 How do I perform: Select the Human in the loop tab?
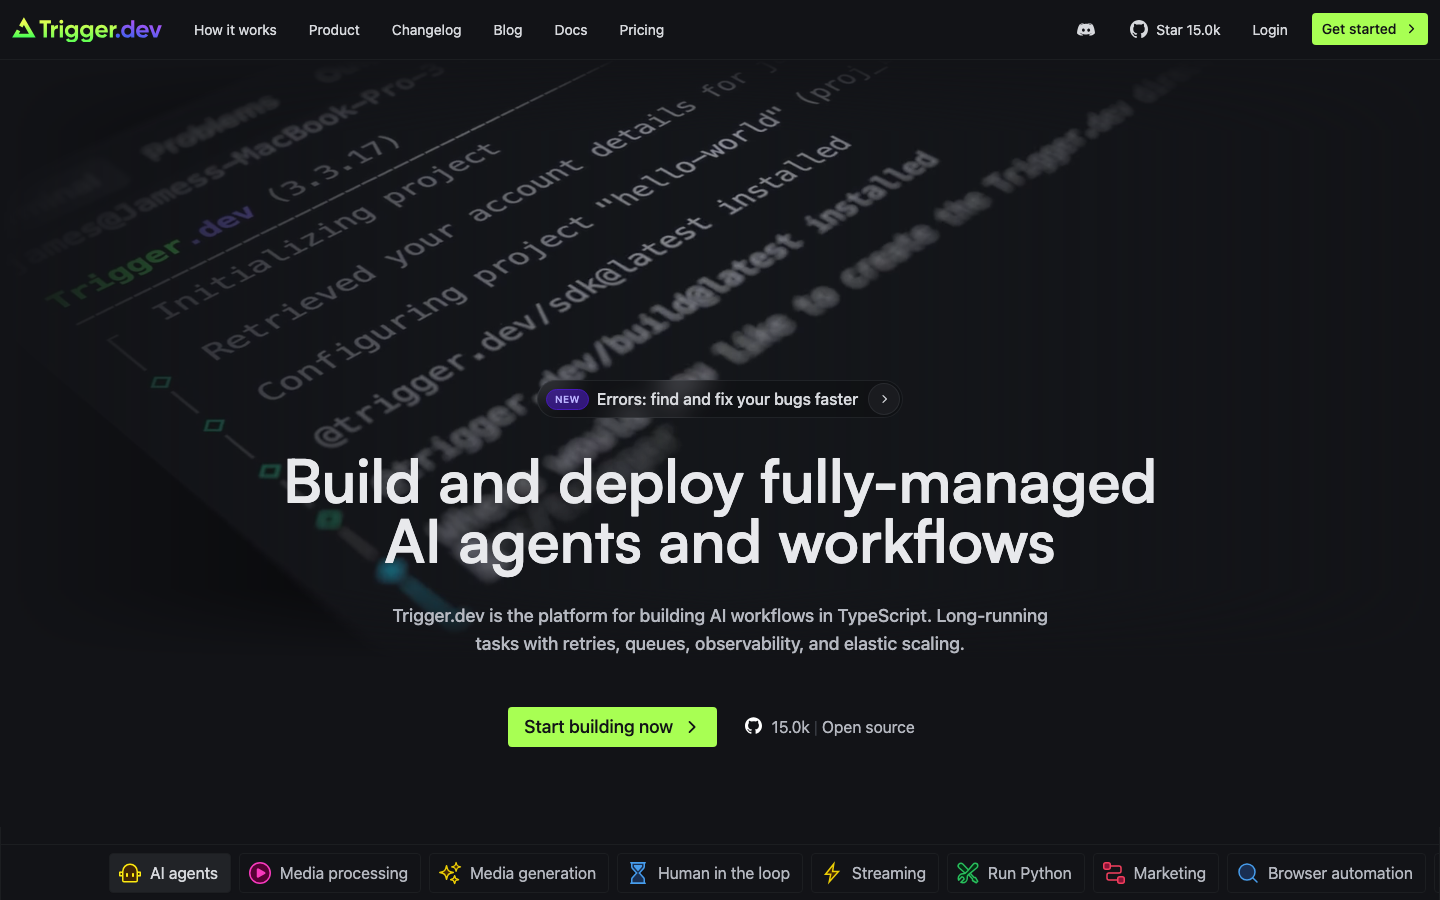pyautogui.click(x=710, y=873)
